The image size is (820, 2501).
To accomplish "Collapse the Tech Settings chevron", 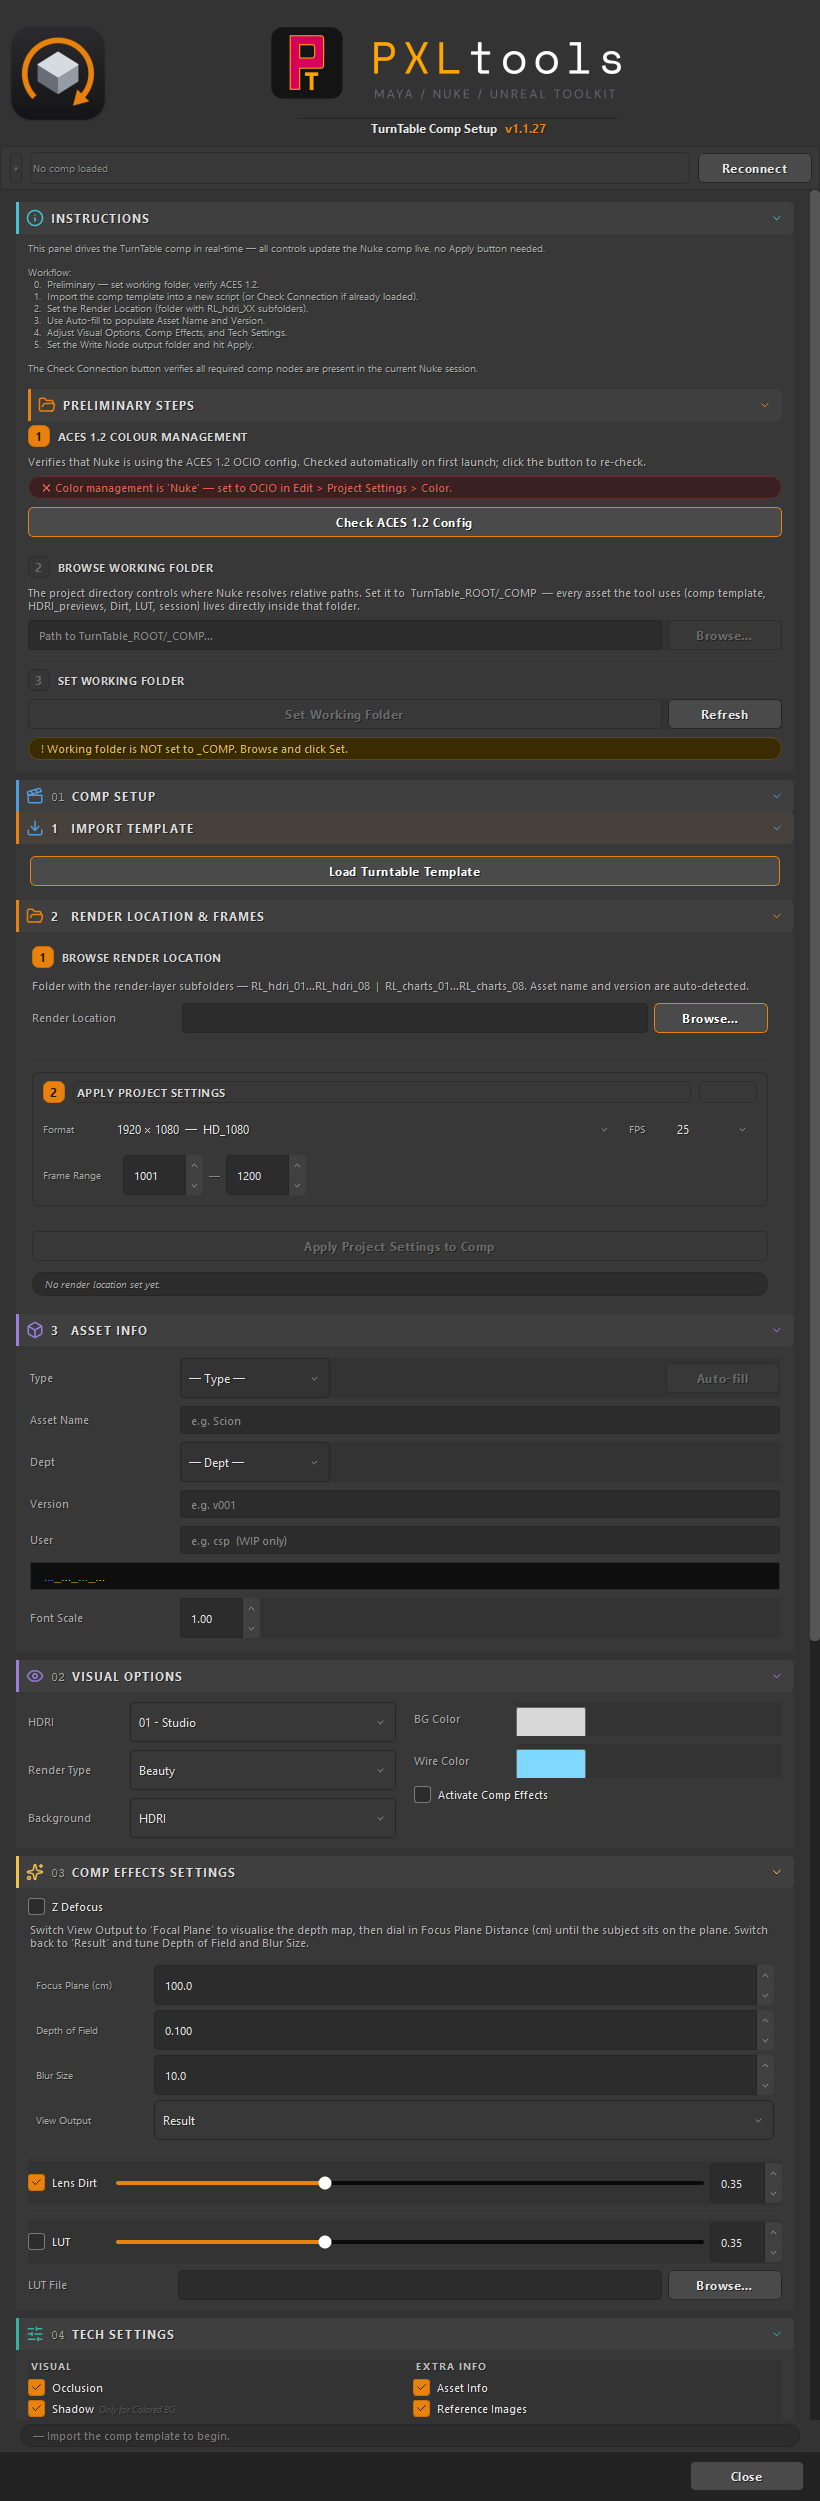I will click(x=777, y=2334).
